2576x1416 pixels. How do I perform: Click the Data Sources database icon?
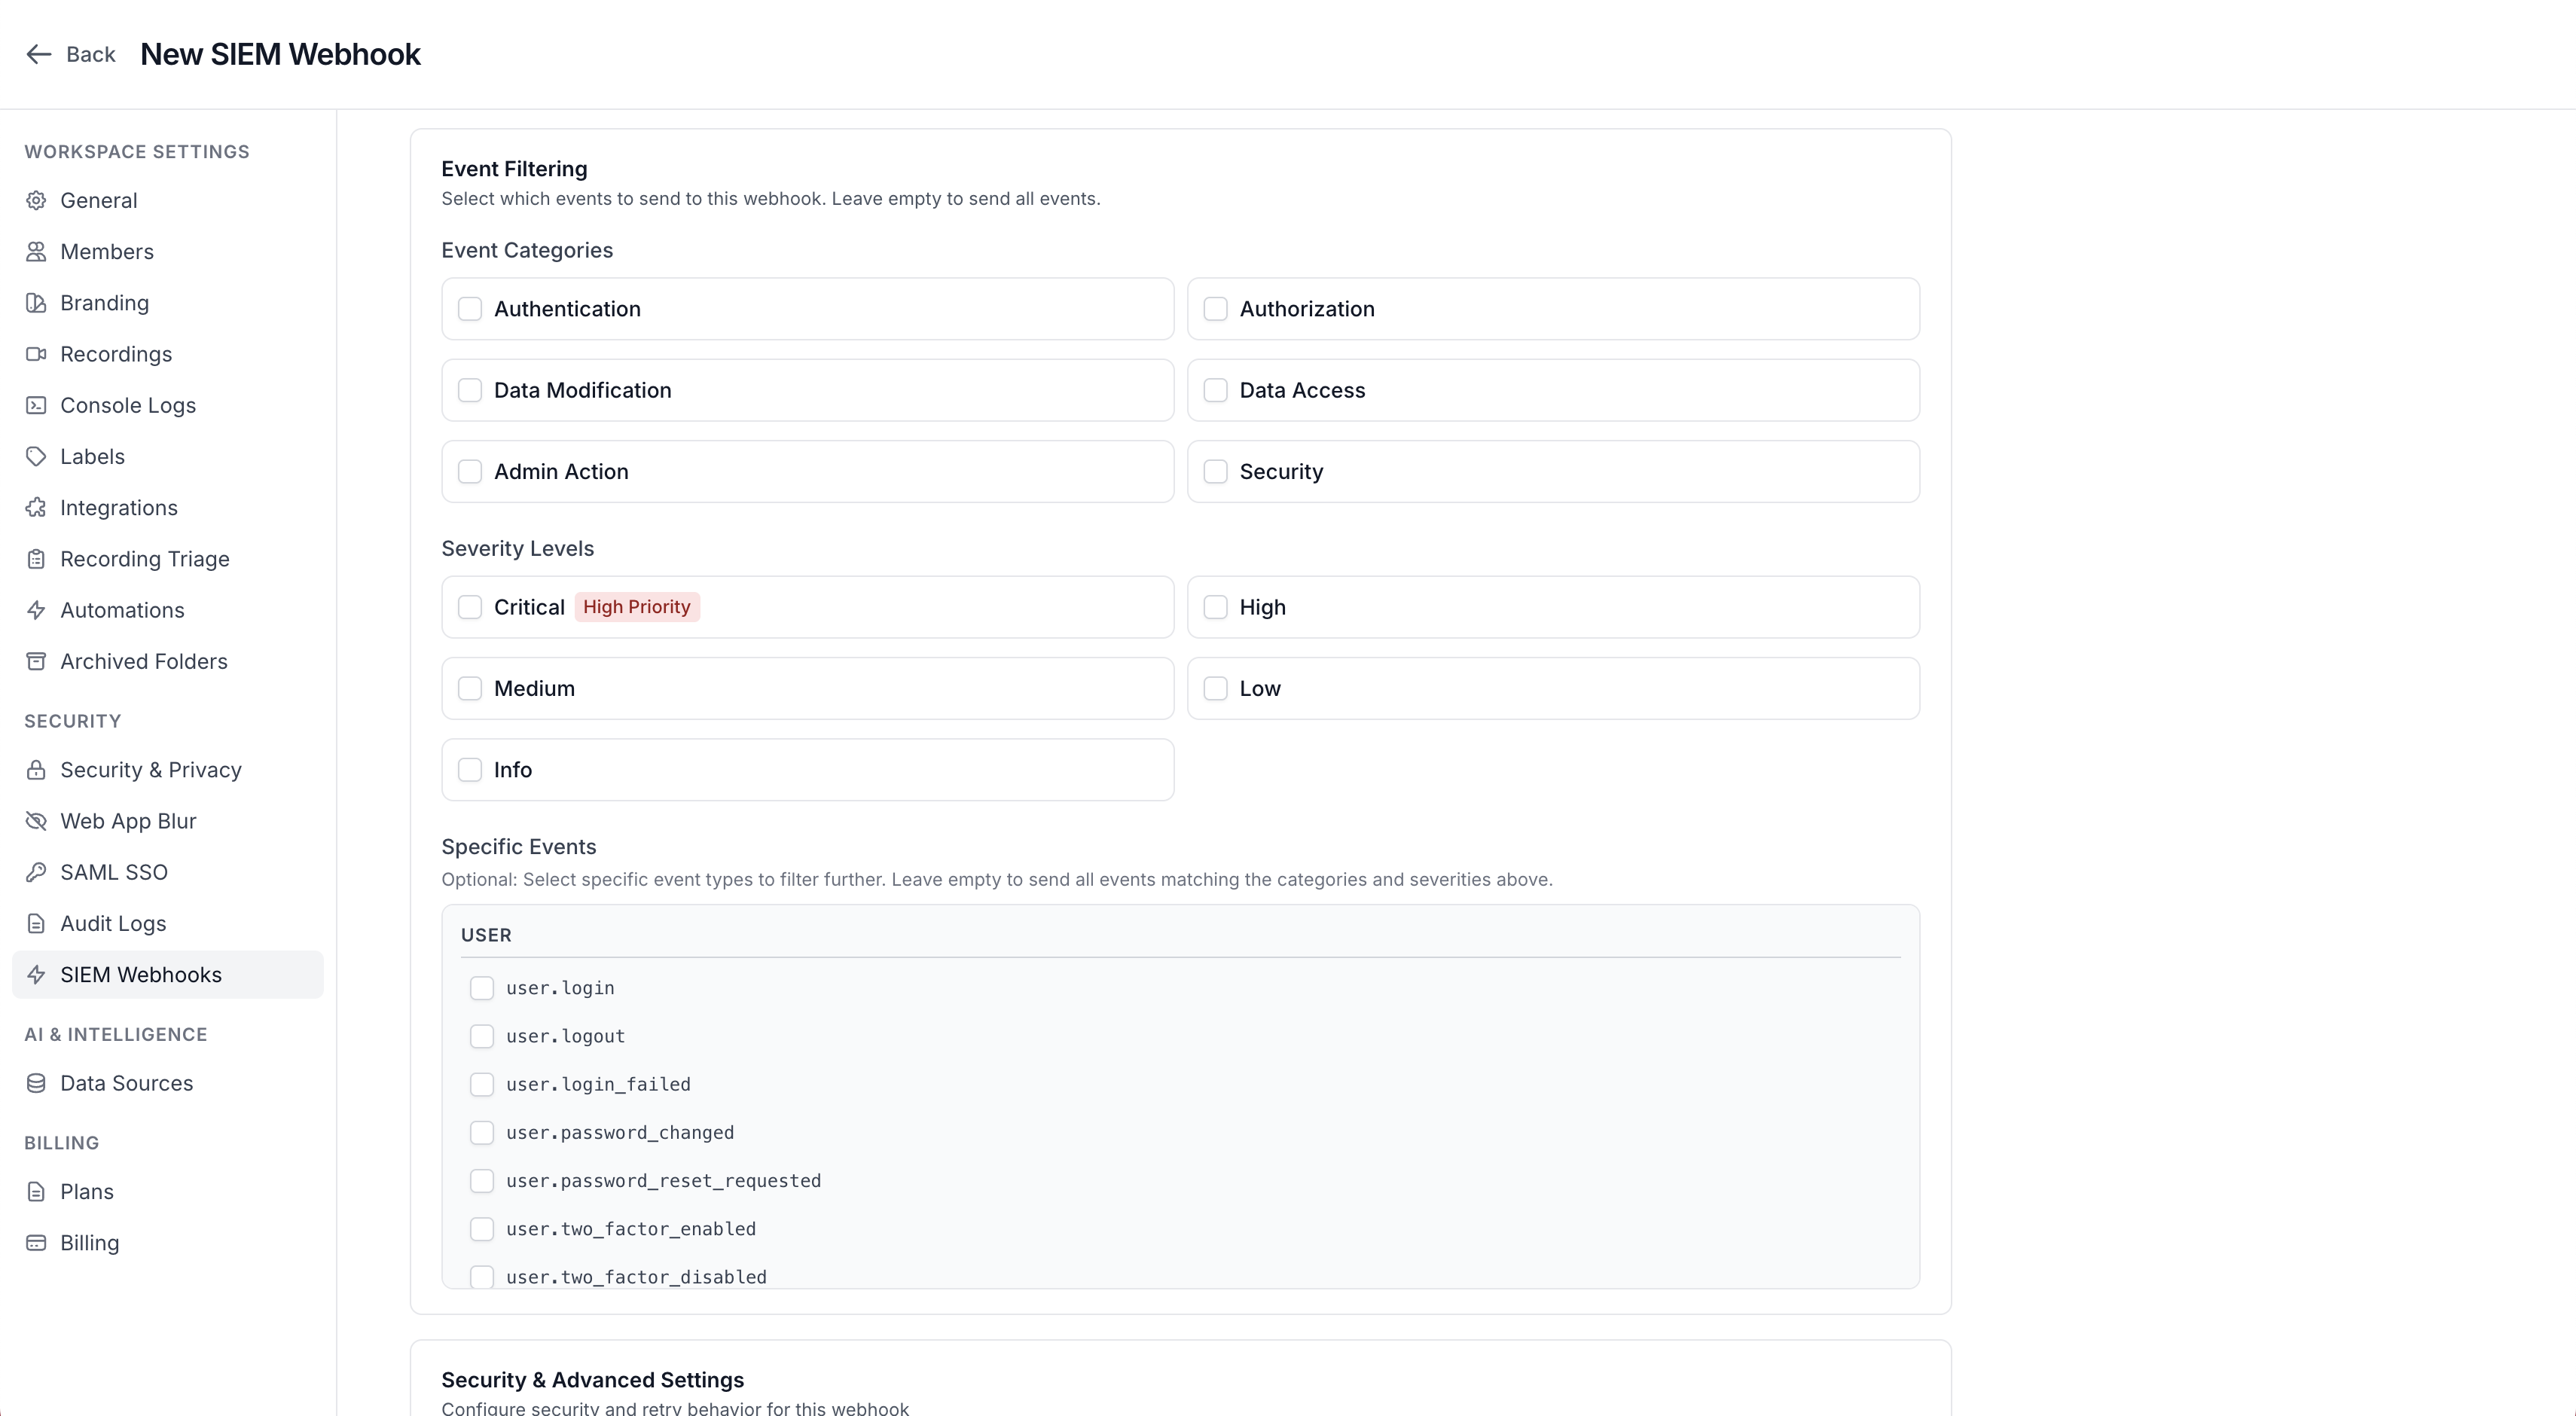coord(36,1083)
